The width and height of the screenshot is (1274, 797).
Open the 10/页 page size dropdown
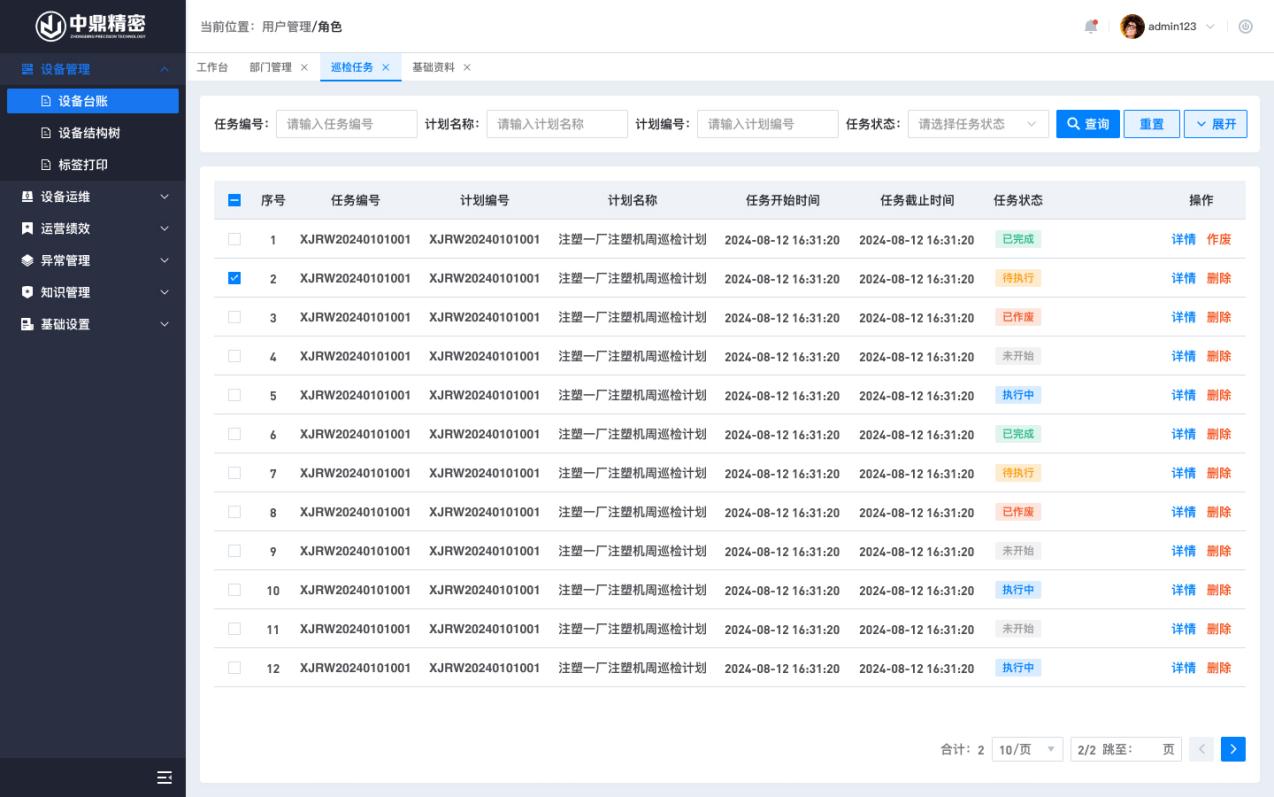(x=1027, y=749)
